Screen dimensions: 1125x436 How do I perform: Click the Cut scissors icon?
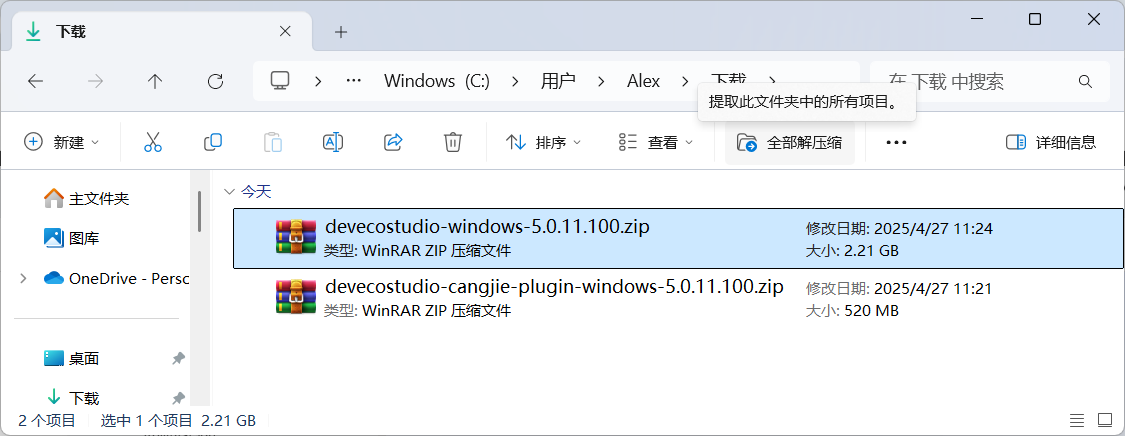pos(153,142)
